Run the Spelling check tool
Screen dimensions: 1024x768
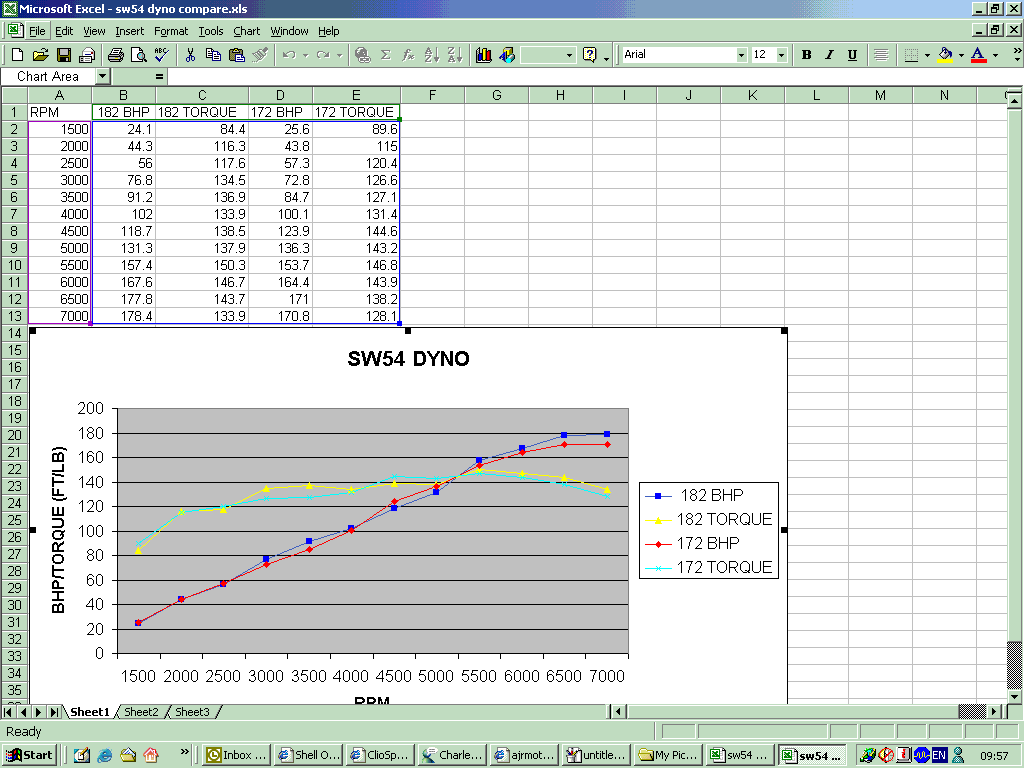pos(161,55)
